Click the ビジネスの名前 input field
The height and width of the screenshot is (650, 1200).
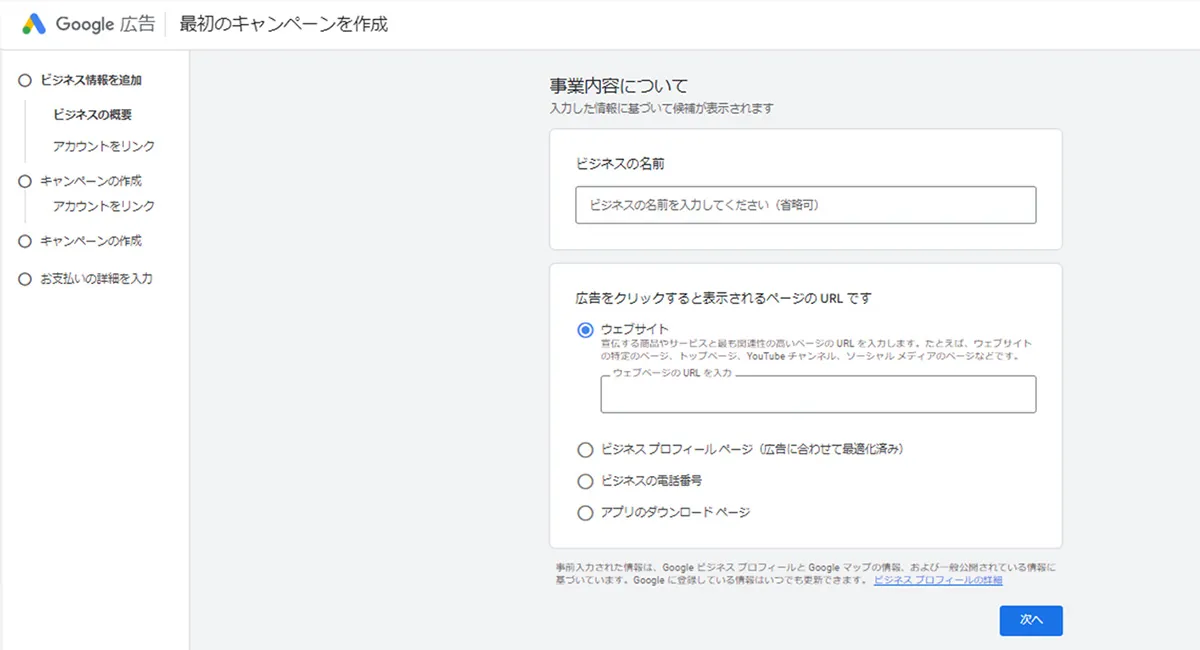click(x=805, y=205)
